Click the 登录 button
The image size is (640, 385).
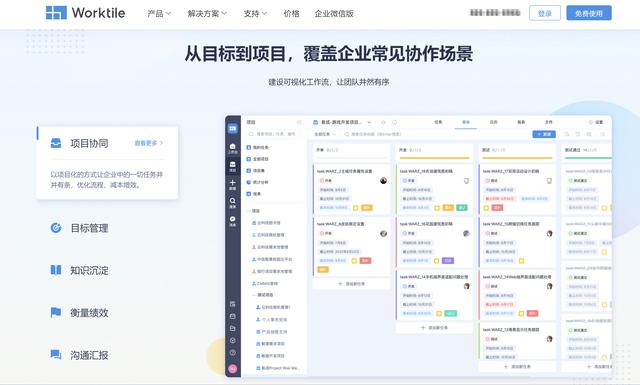tap(544, 13)
